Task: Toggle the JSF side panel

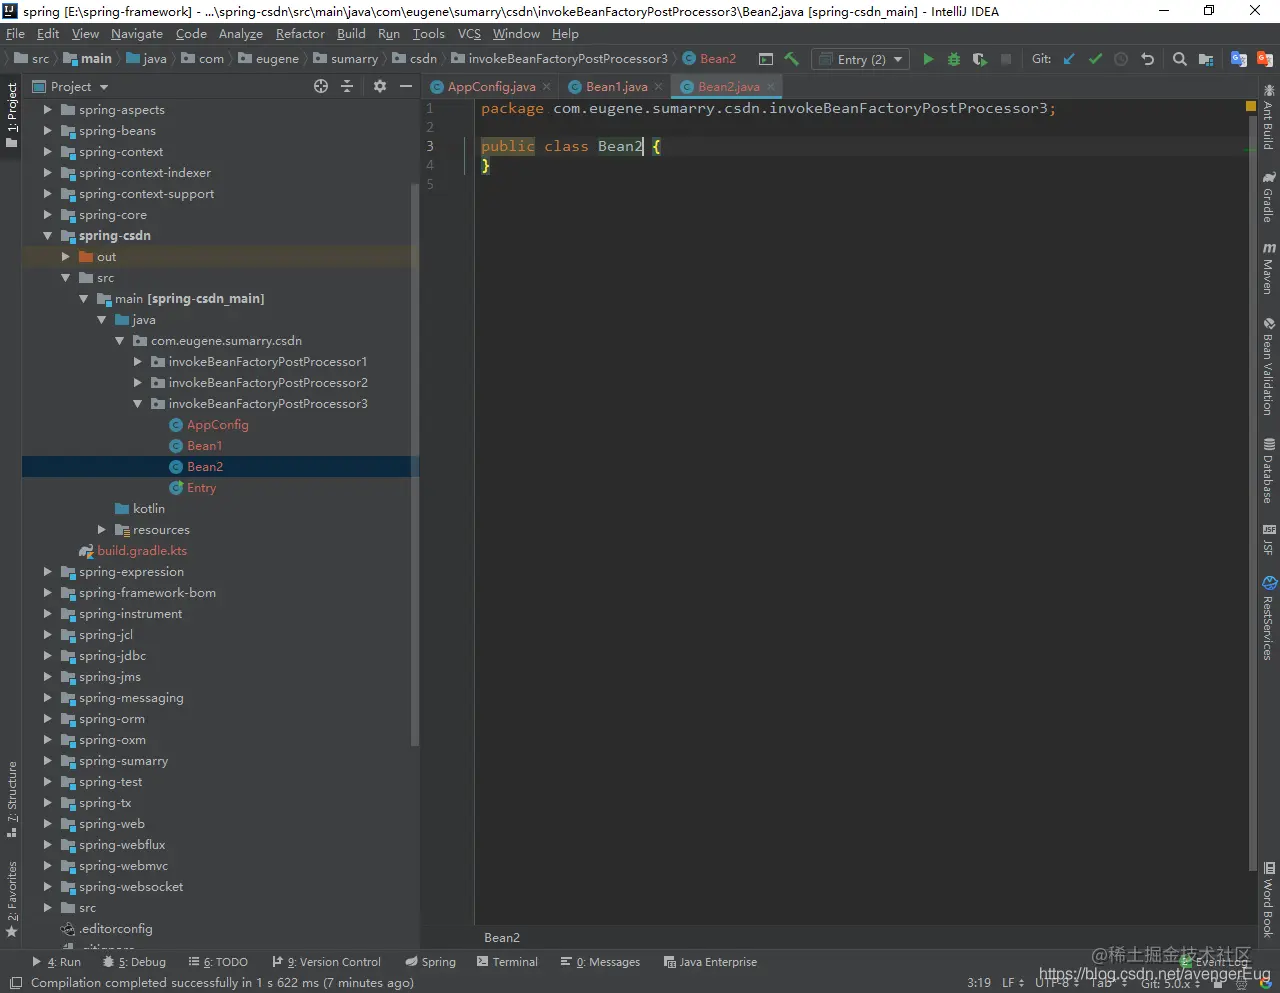Action: tap(1268, 539)
